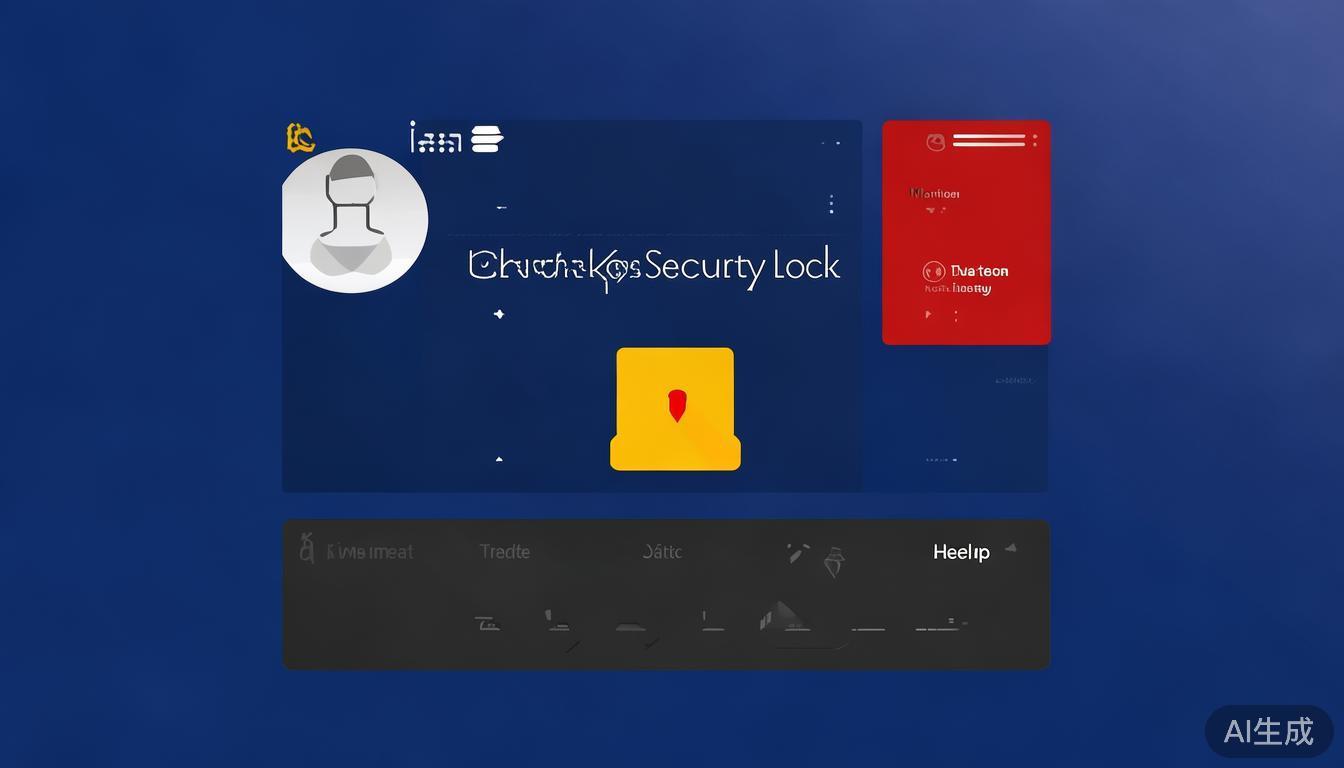Screen dimensions: 1344x768
Task: Click the shell-shaped icon in the dark bar
Action: pyautogui.click(x=833, y=561)
